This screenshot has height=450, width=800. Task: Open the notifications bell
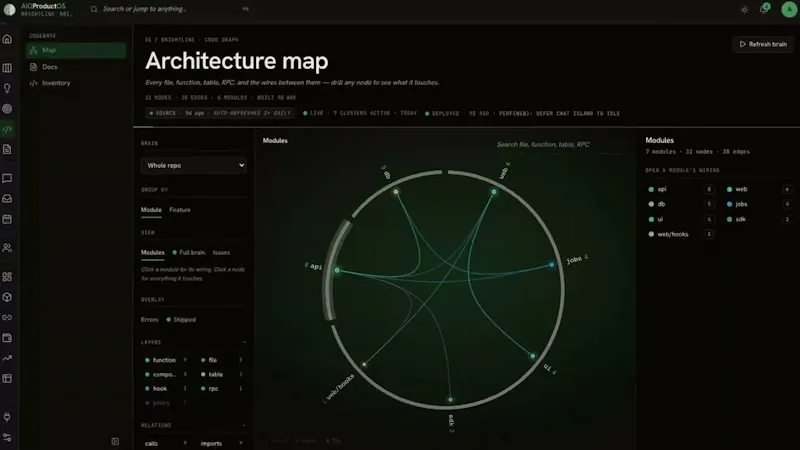click(764, 9)
